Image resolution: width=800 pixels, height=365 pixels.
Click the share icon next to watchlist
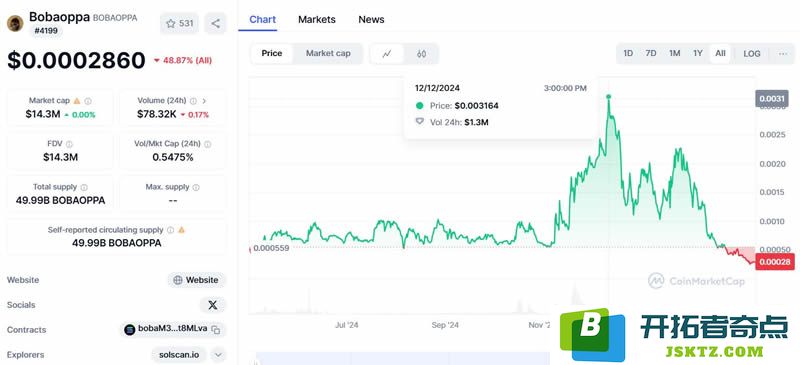point(215,23)
